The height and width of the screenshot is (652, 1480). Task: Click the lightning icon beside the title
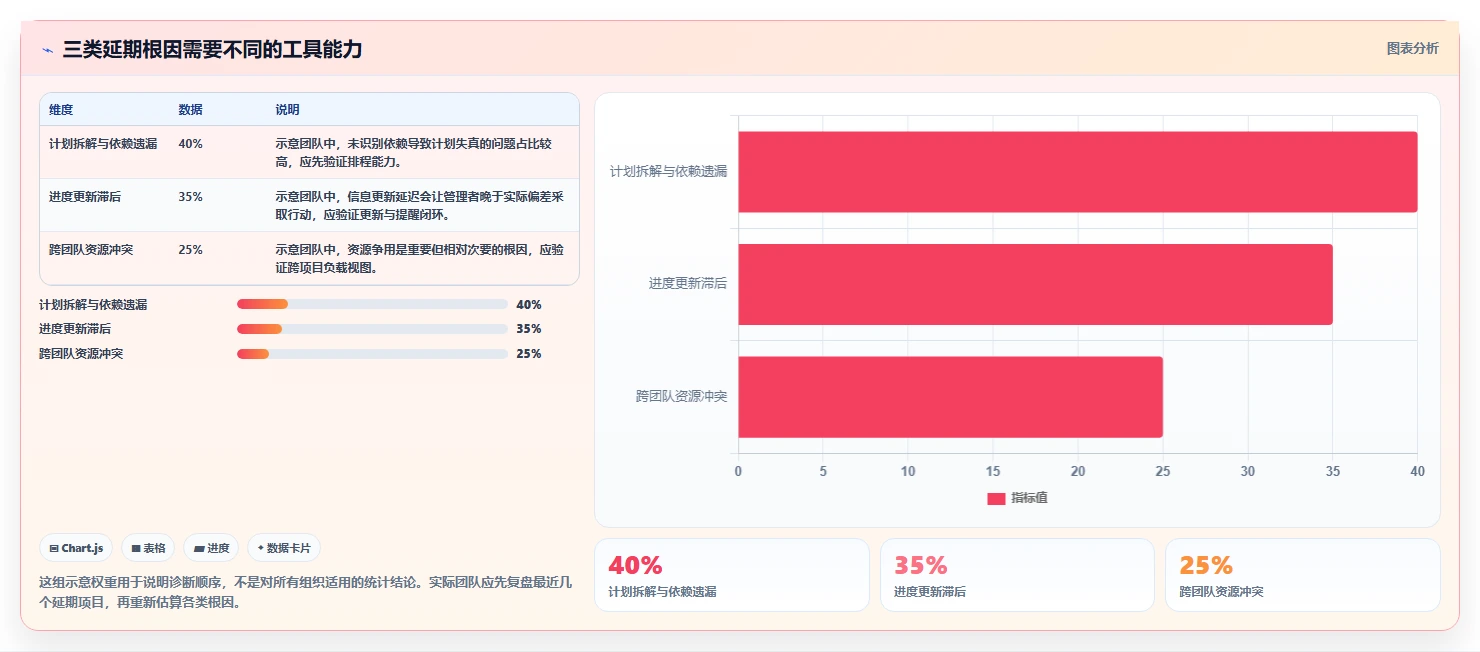(47, 49)
